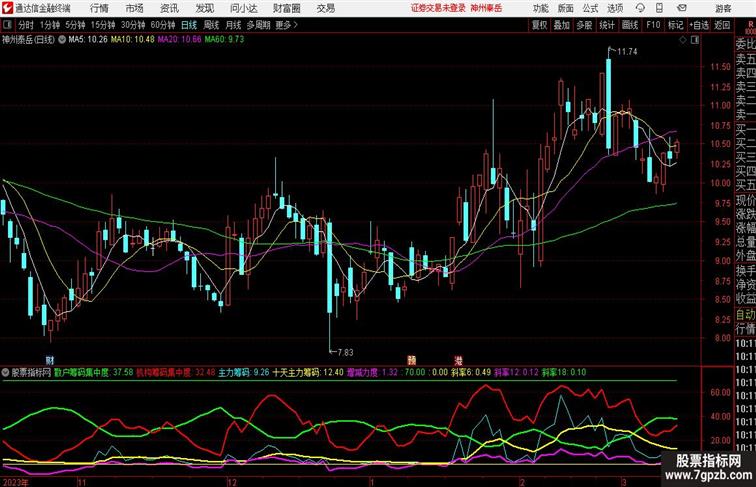Toggle the right info panel icon
This screenshot has height=487, width=756.
[695, 40]
